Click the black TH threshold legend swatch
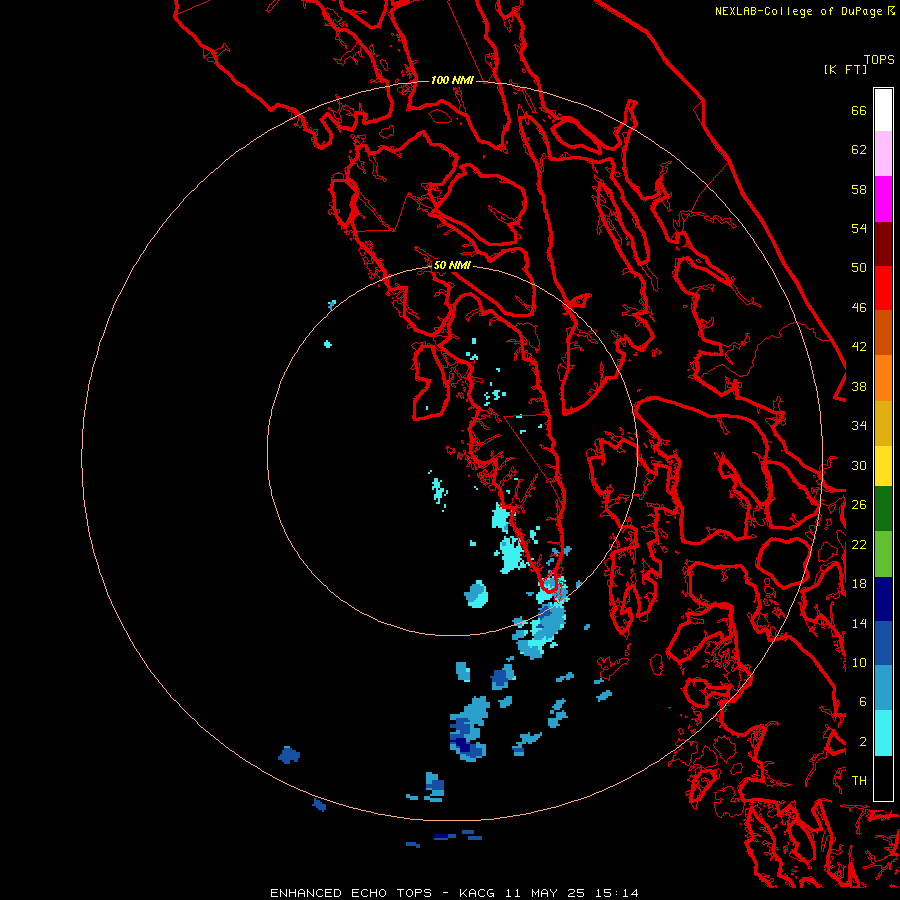The image size is (900, 900). (x=883, y=778)
